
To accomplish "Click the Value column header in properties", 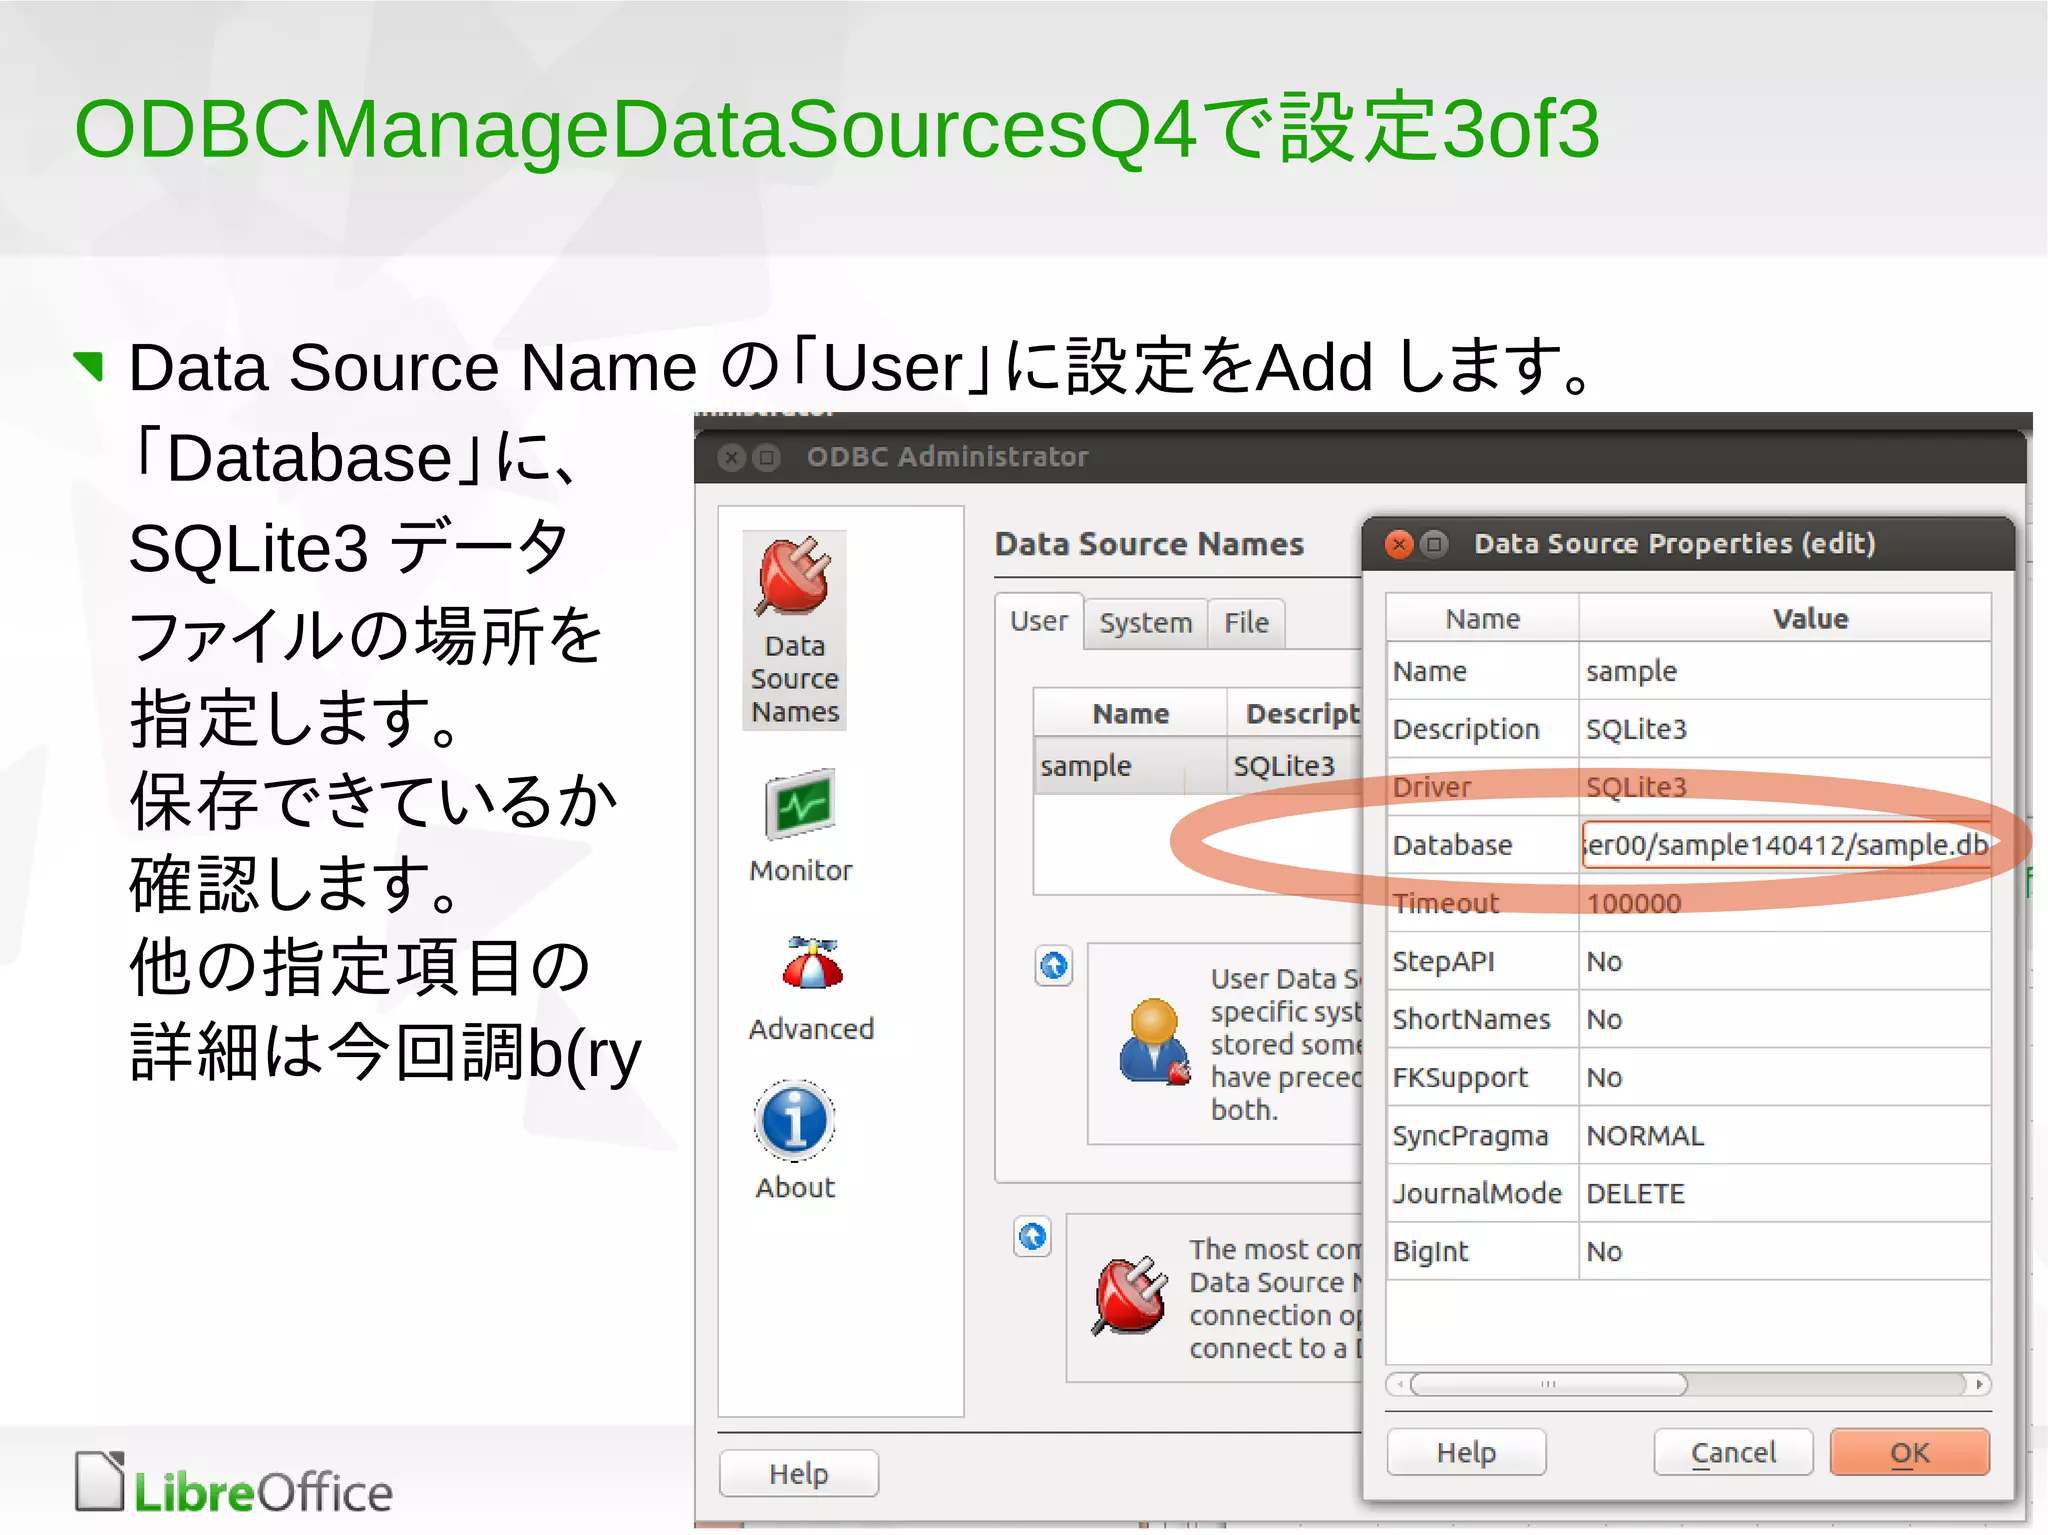I will (1785, 618).
